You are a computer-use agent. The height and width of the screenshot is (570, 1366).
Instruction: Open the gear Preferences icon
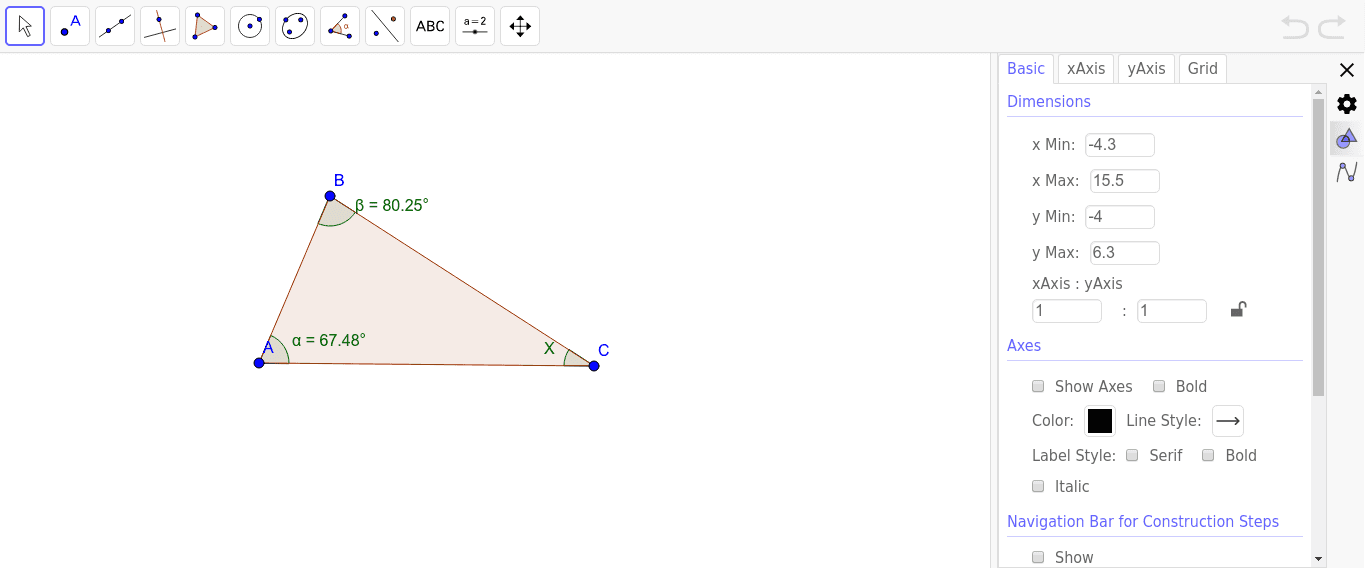pyautogui.click(x=1347, y=104)
